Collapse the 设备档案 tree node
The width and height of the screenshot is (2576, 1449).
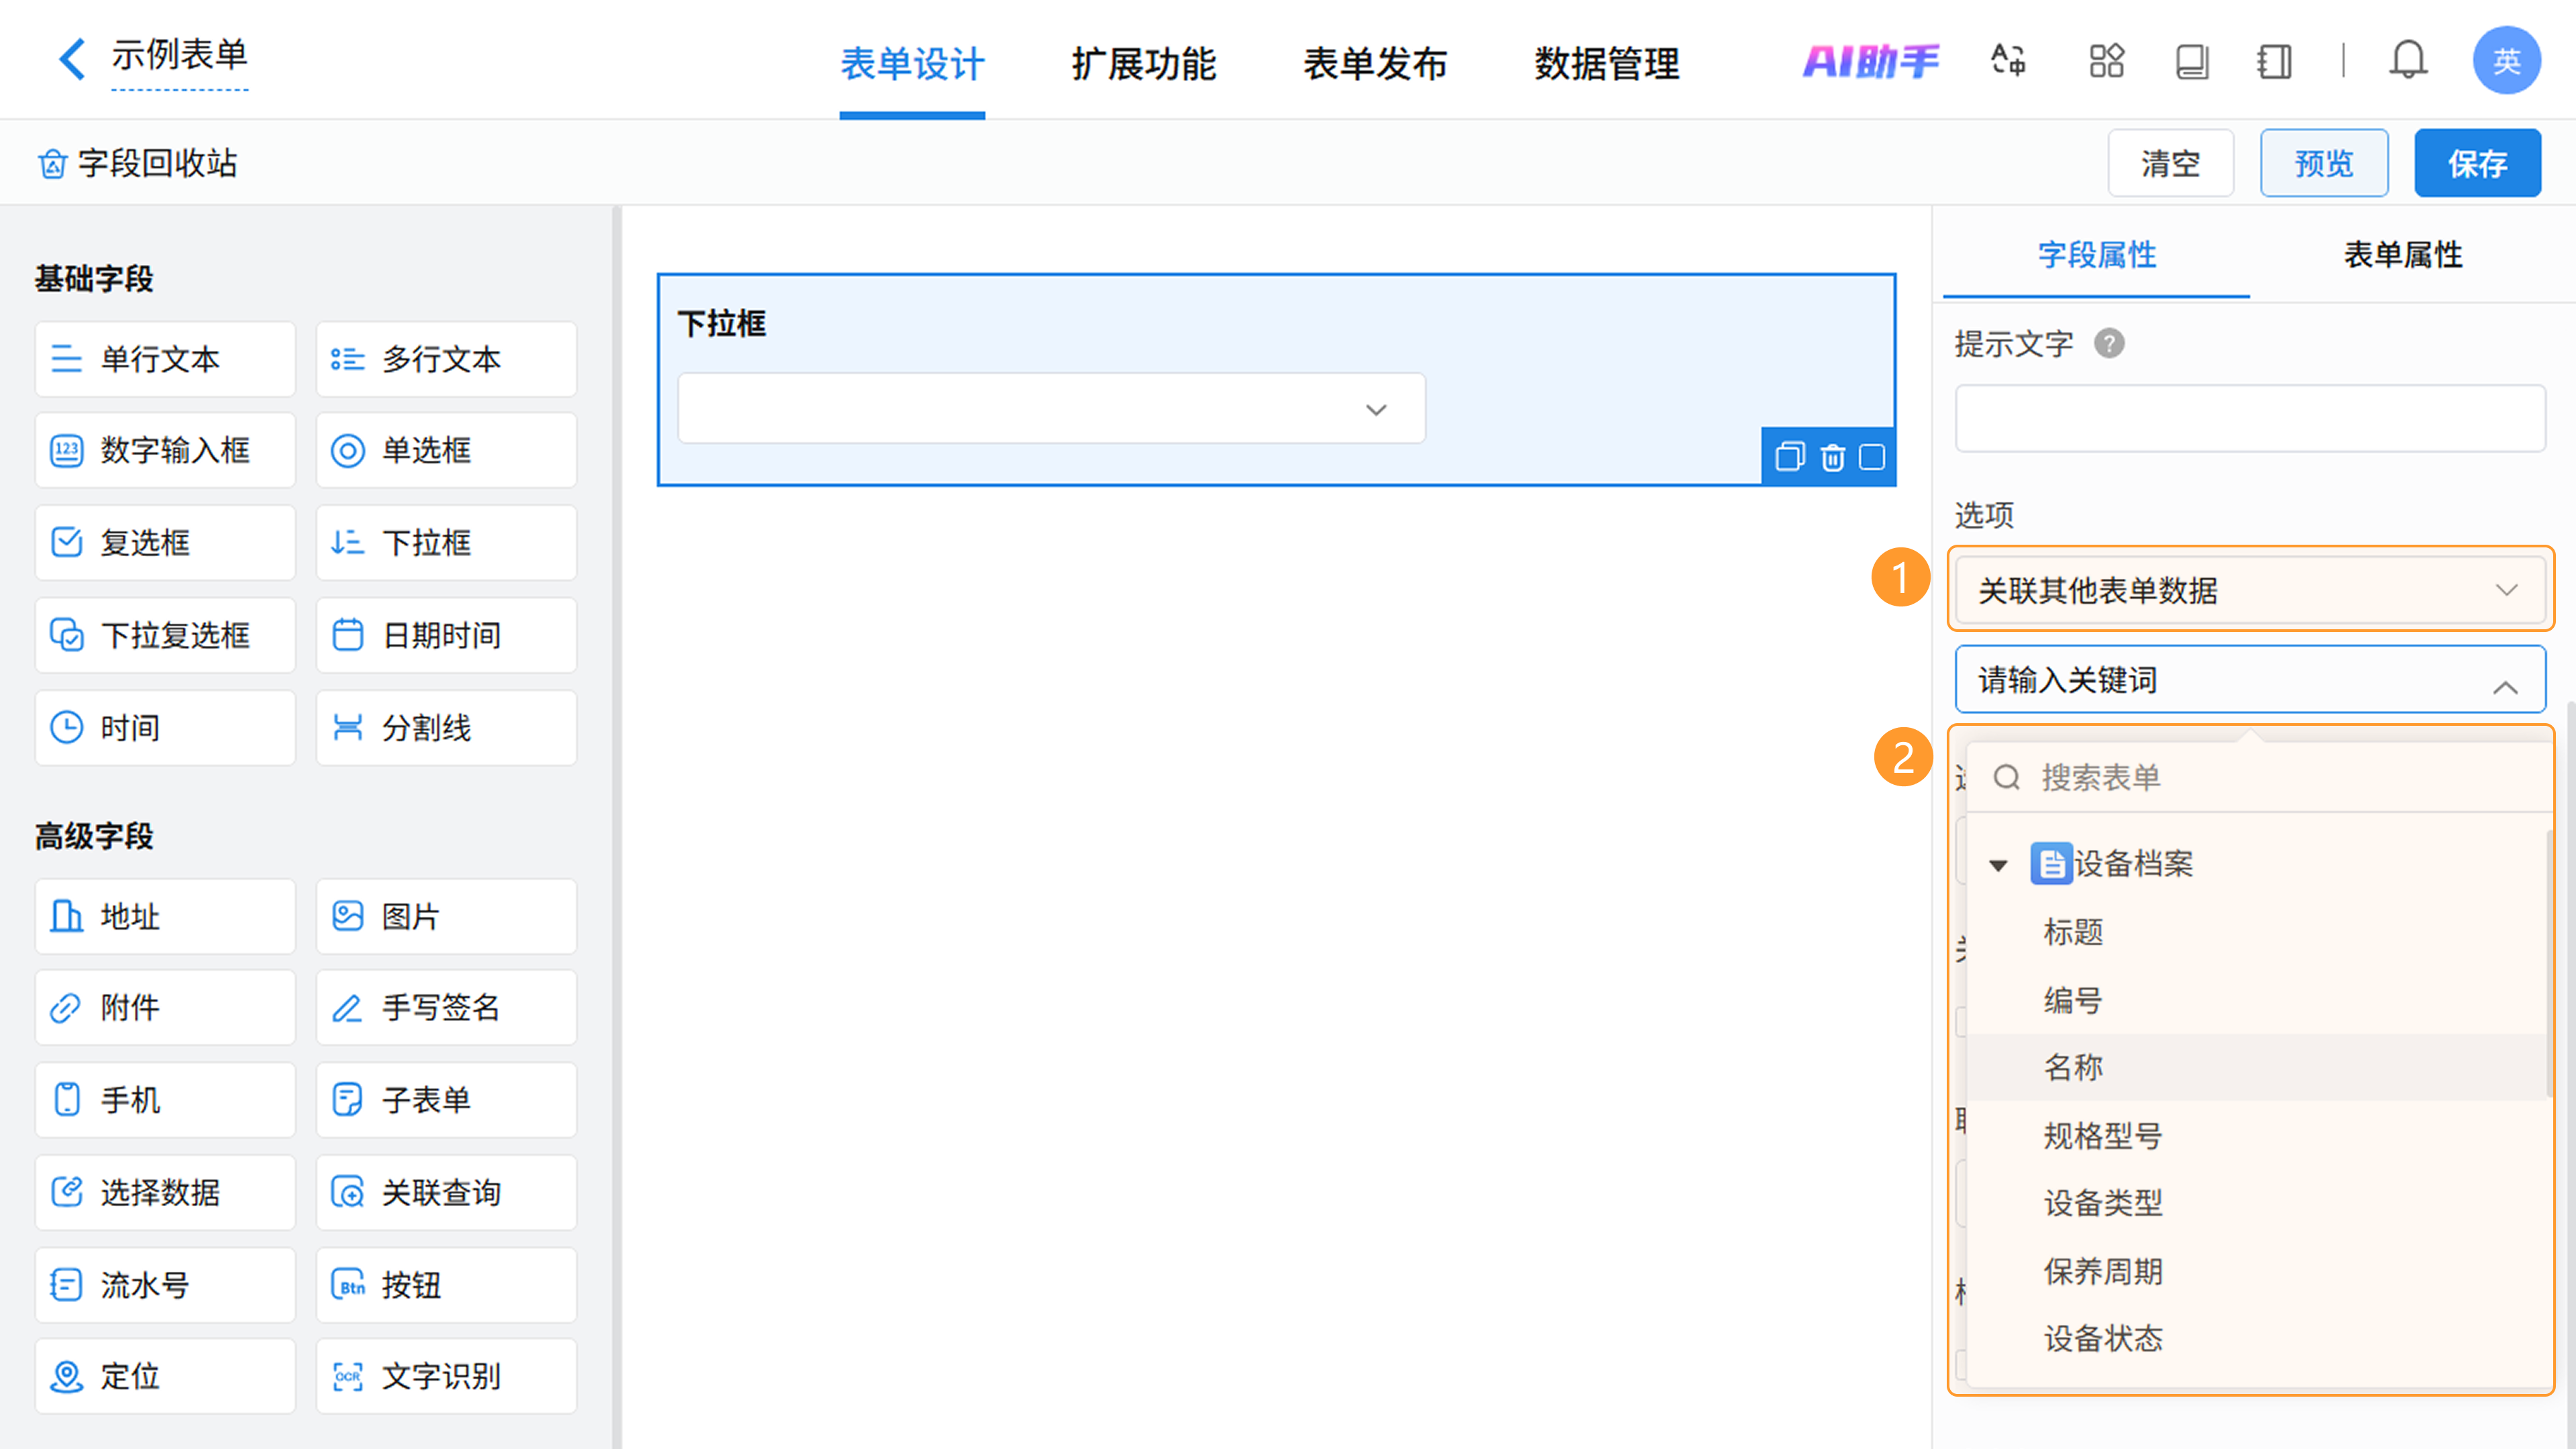[x=1998, y=865]
